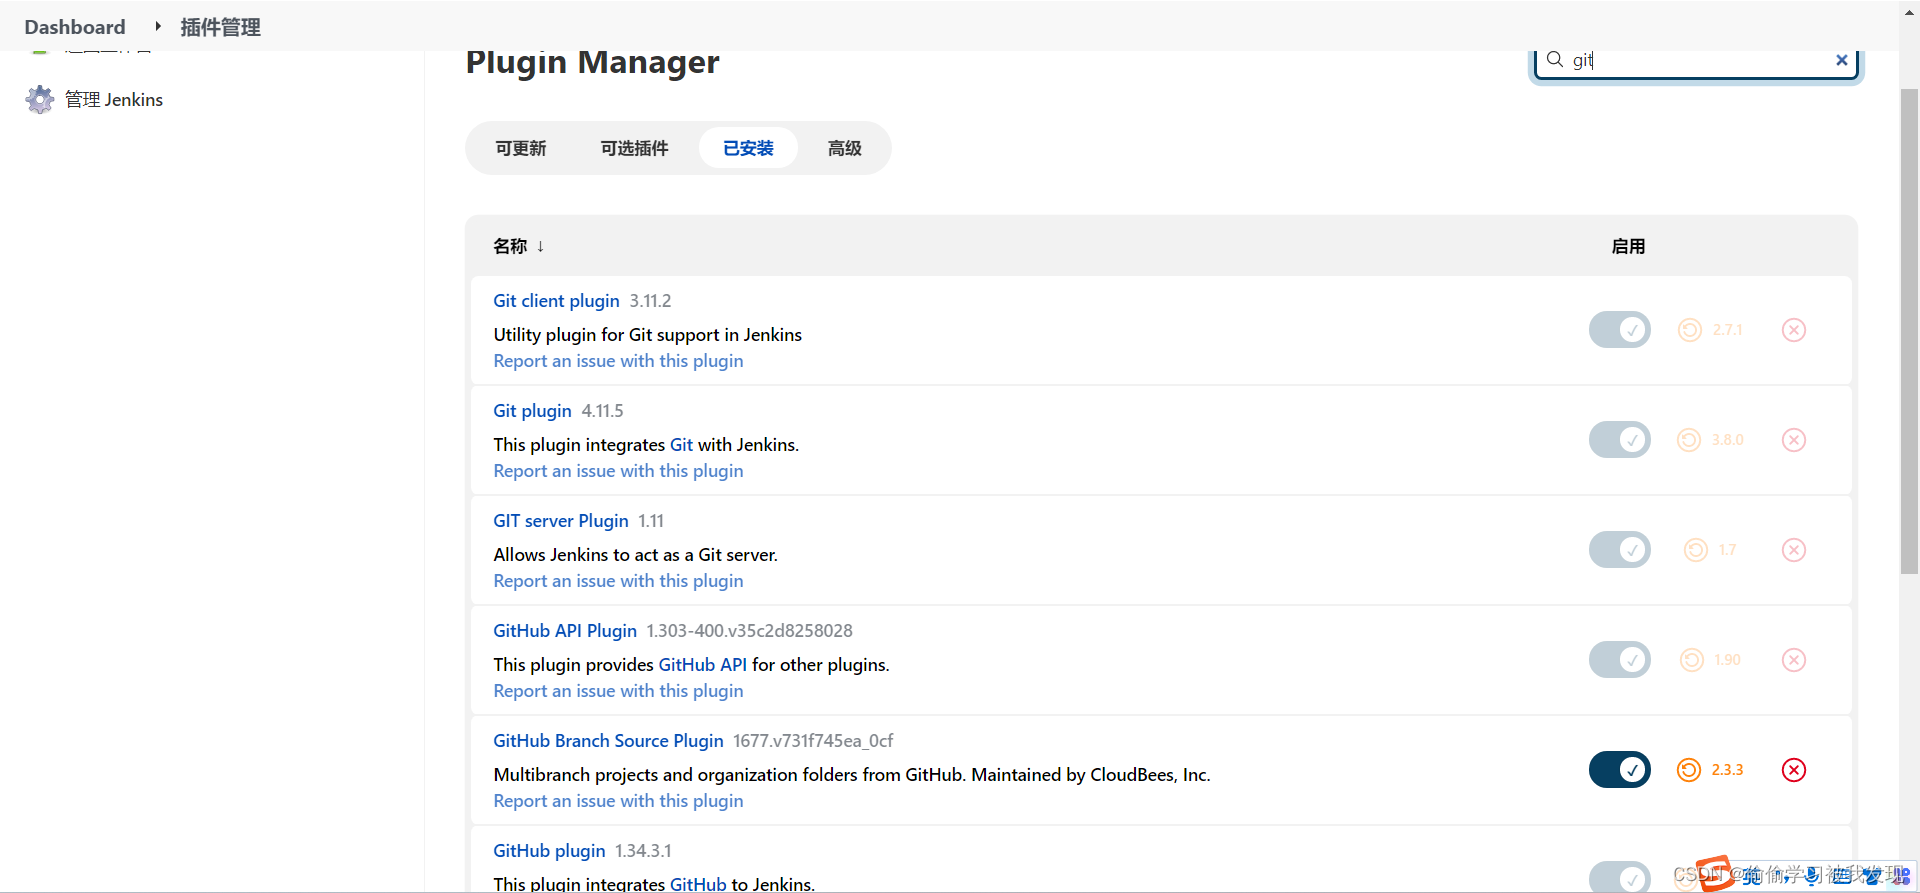Viewport: 1920px width, 893px height.
Task: Downgrade GitHub API Plugin to 1.90
Action: [x=1711, y=660]
